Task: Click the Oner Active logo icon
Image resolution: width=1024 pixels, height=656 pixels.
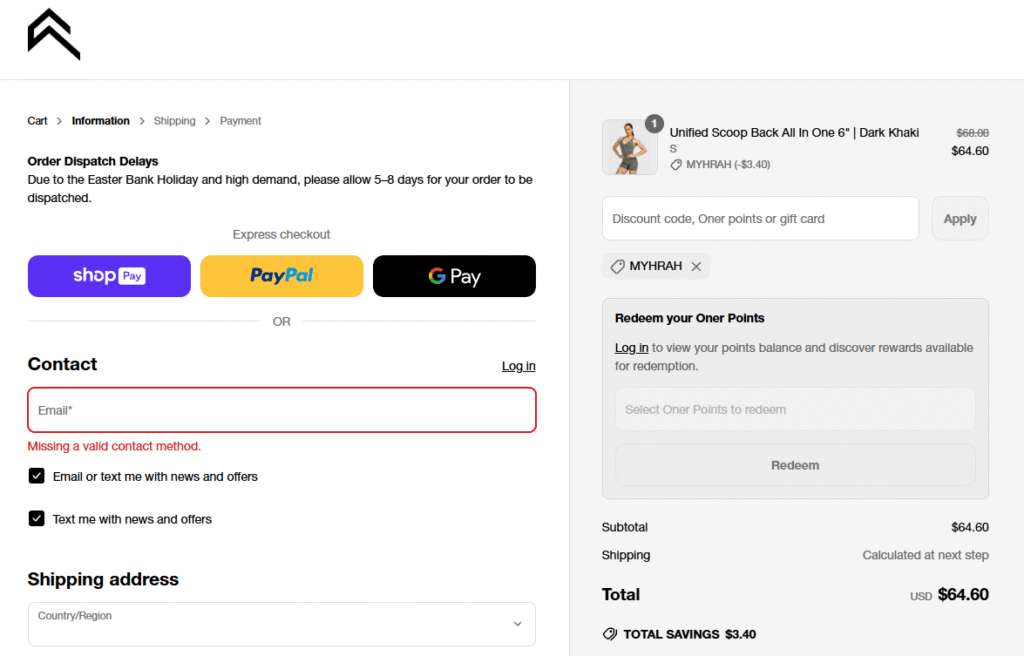Action: point(54,34)
